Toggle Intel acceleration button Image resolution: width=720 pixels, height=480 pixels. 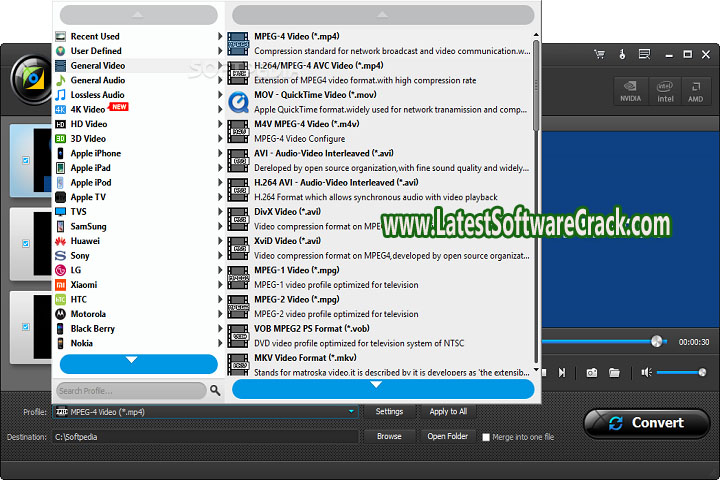coord(665,92)
